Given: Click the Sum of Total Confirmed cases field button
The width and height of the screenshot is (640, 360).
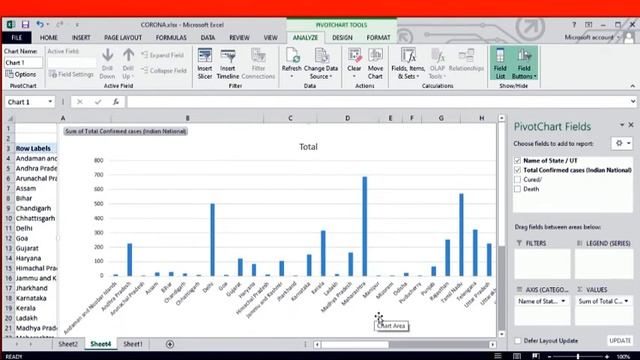Looking at the screenshot, I should click(125, 131).
